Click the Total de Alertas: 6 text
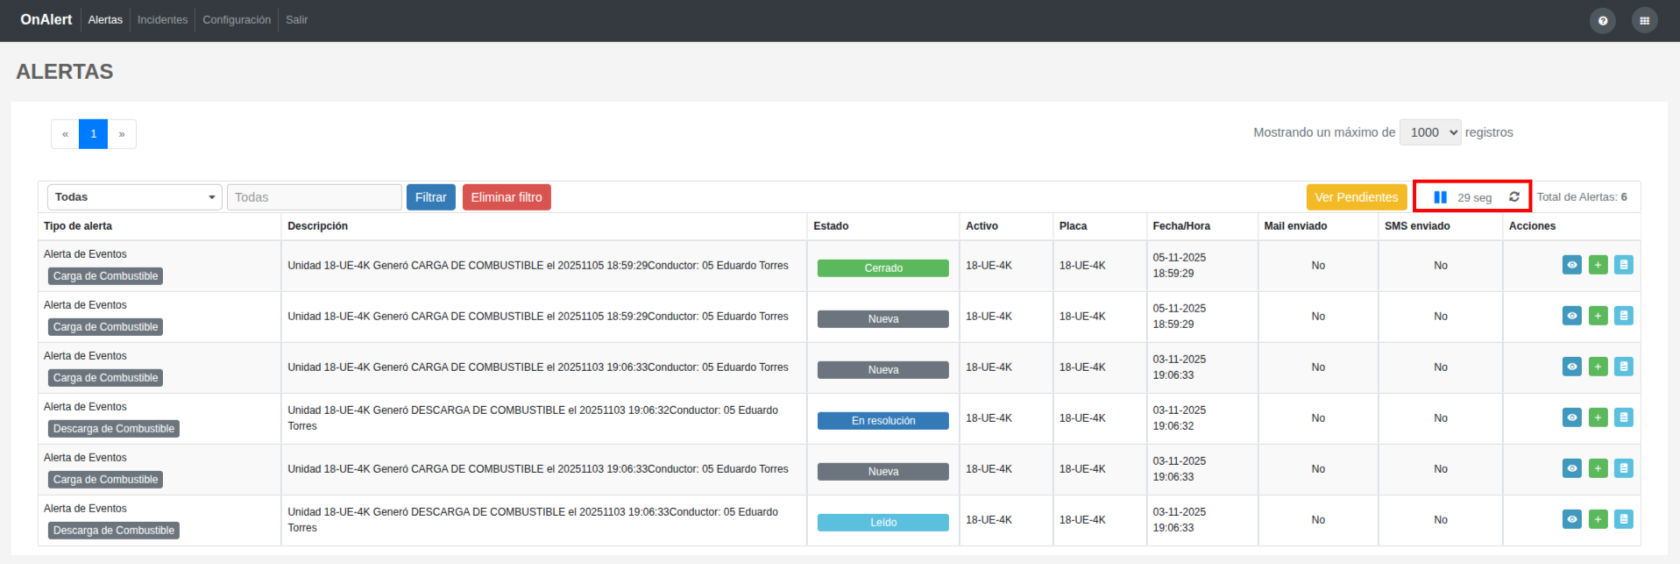The height and width of the screenshot is (564, 1680). tap(1582, 197)
